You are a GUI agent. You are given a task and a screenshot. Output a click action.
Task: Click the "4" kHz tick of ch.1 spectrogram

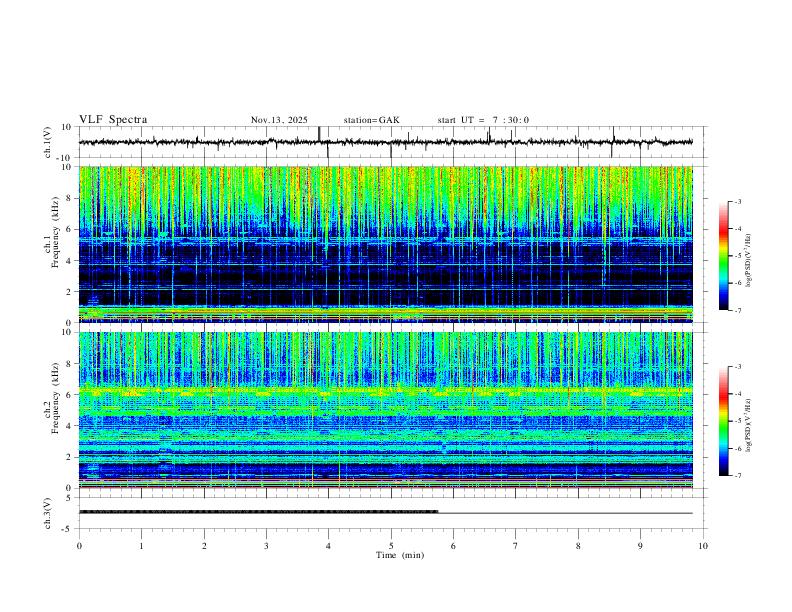pos(69,260)
